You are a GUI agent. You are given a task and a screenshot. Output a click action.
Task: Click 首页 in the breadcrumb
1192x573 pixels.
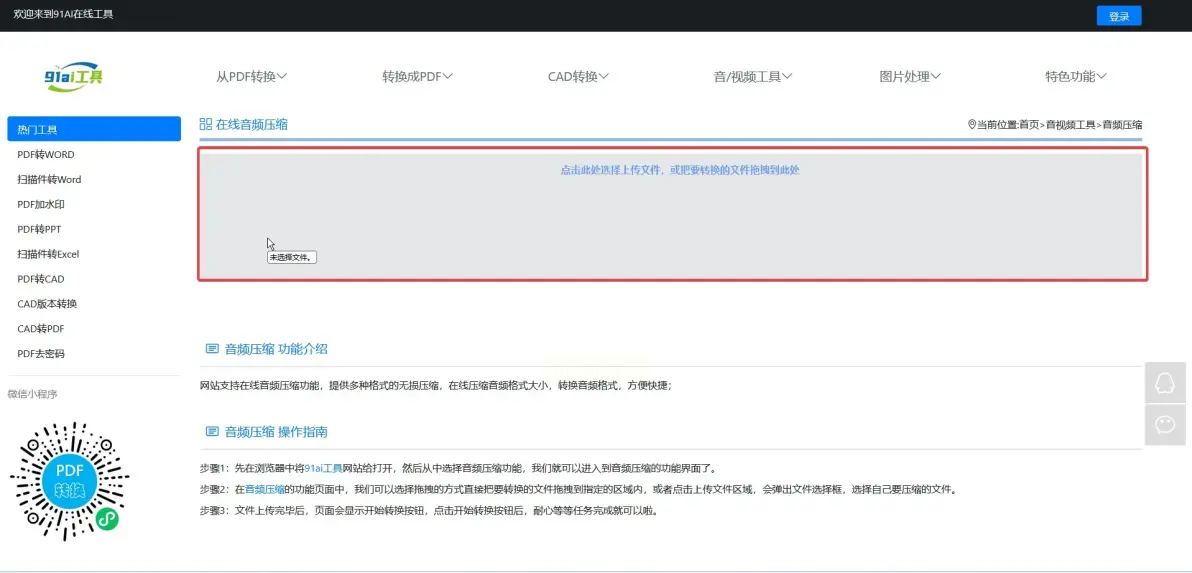click(1029, 125)
